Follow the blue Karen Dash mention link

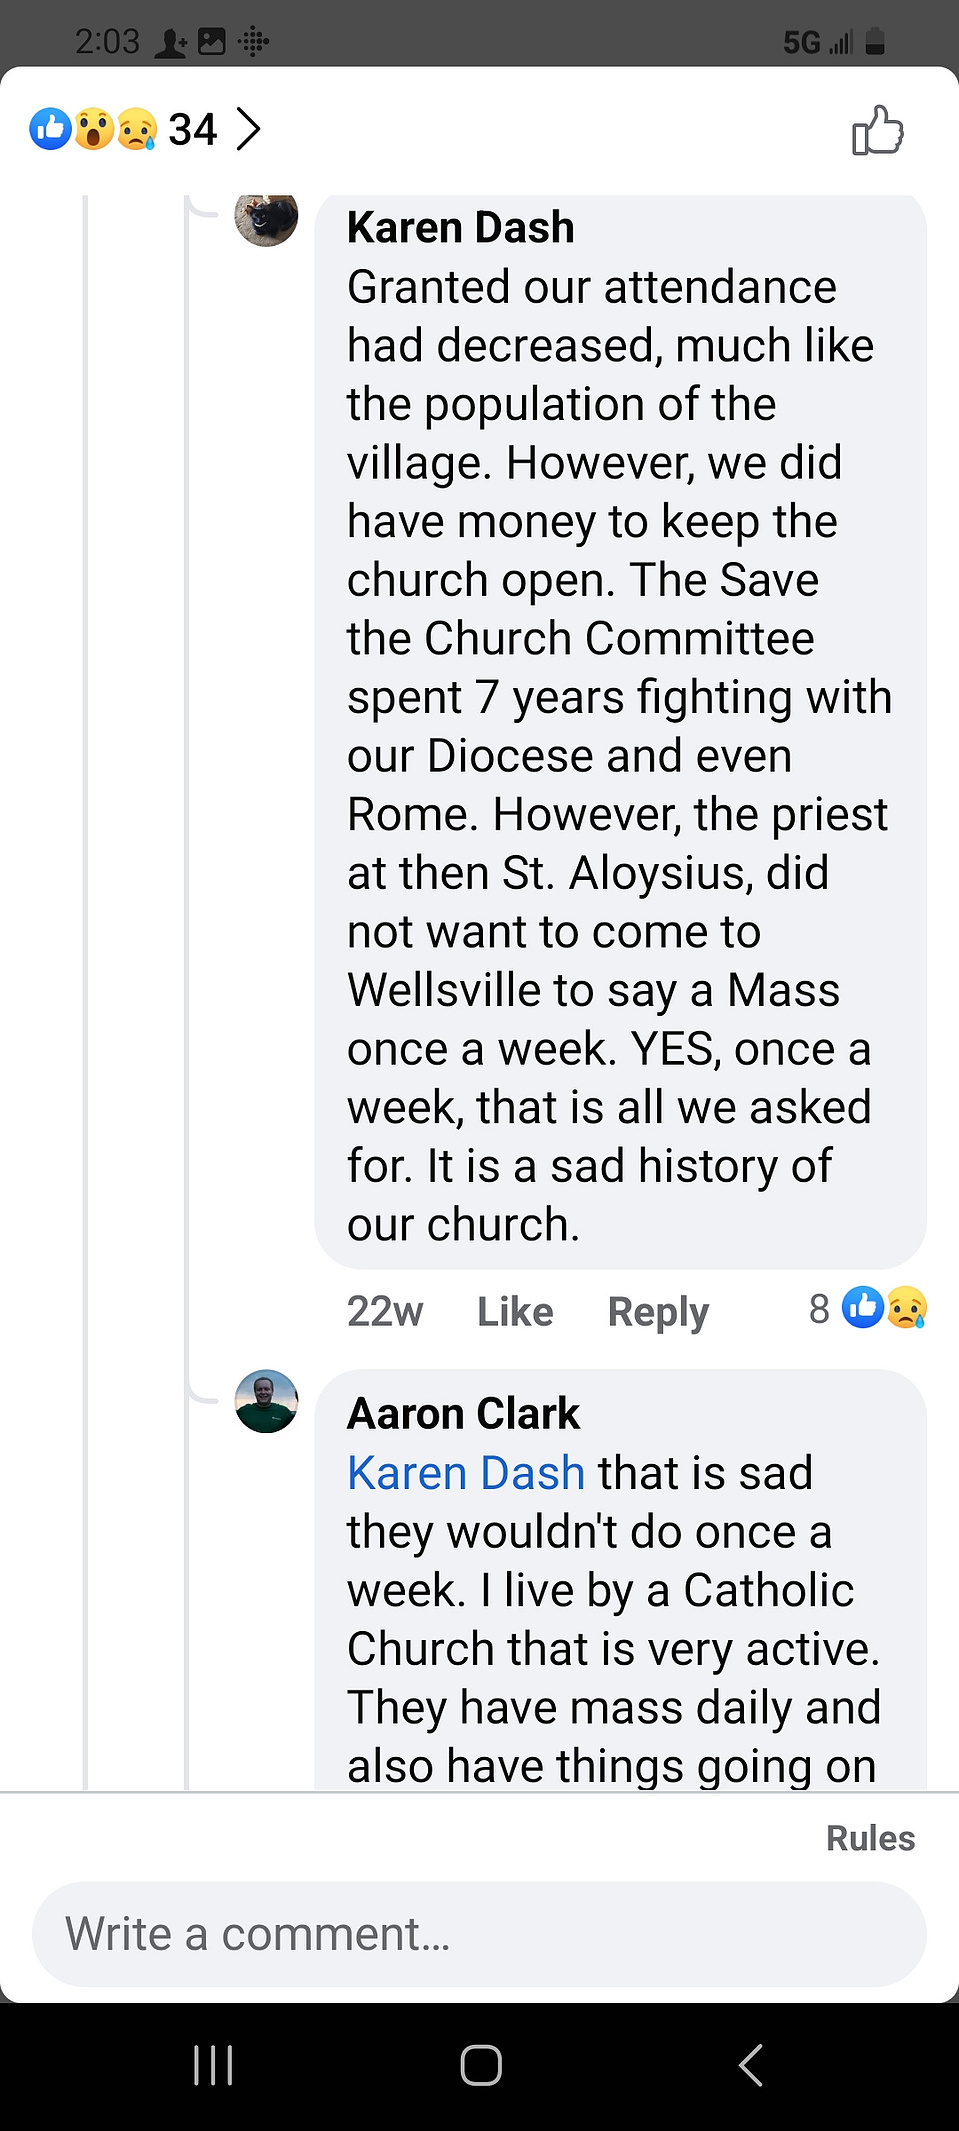click(465, 1473)
